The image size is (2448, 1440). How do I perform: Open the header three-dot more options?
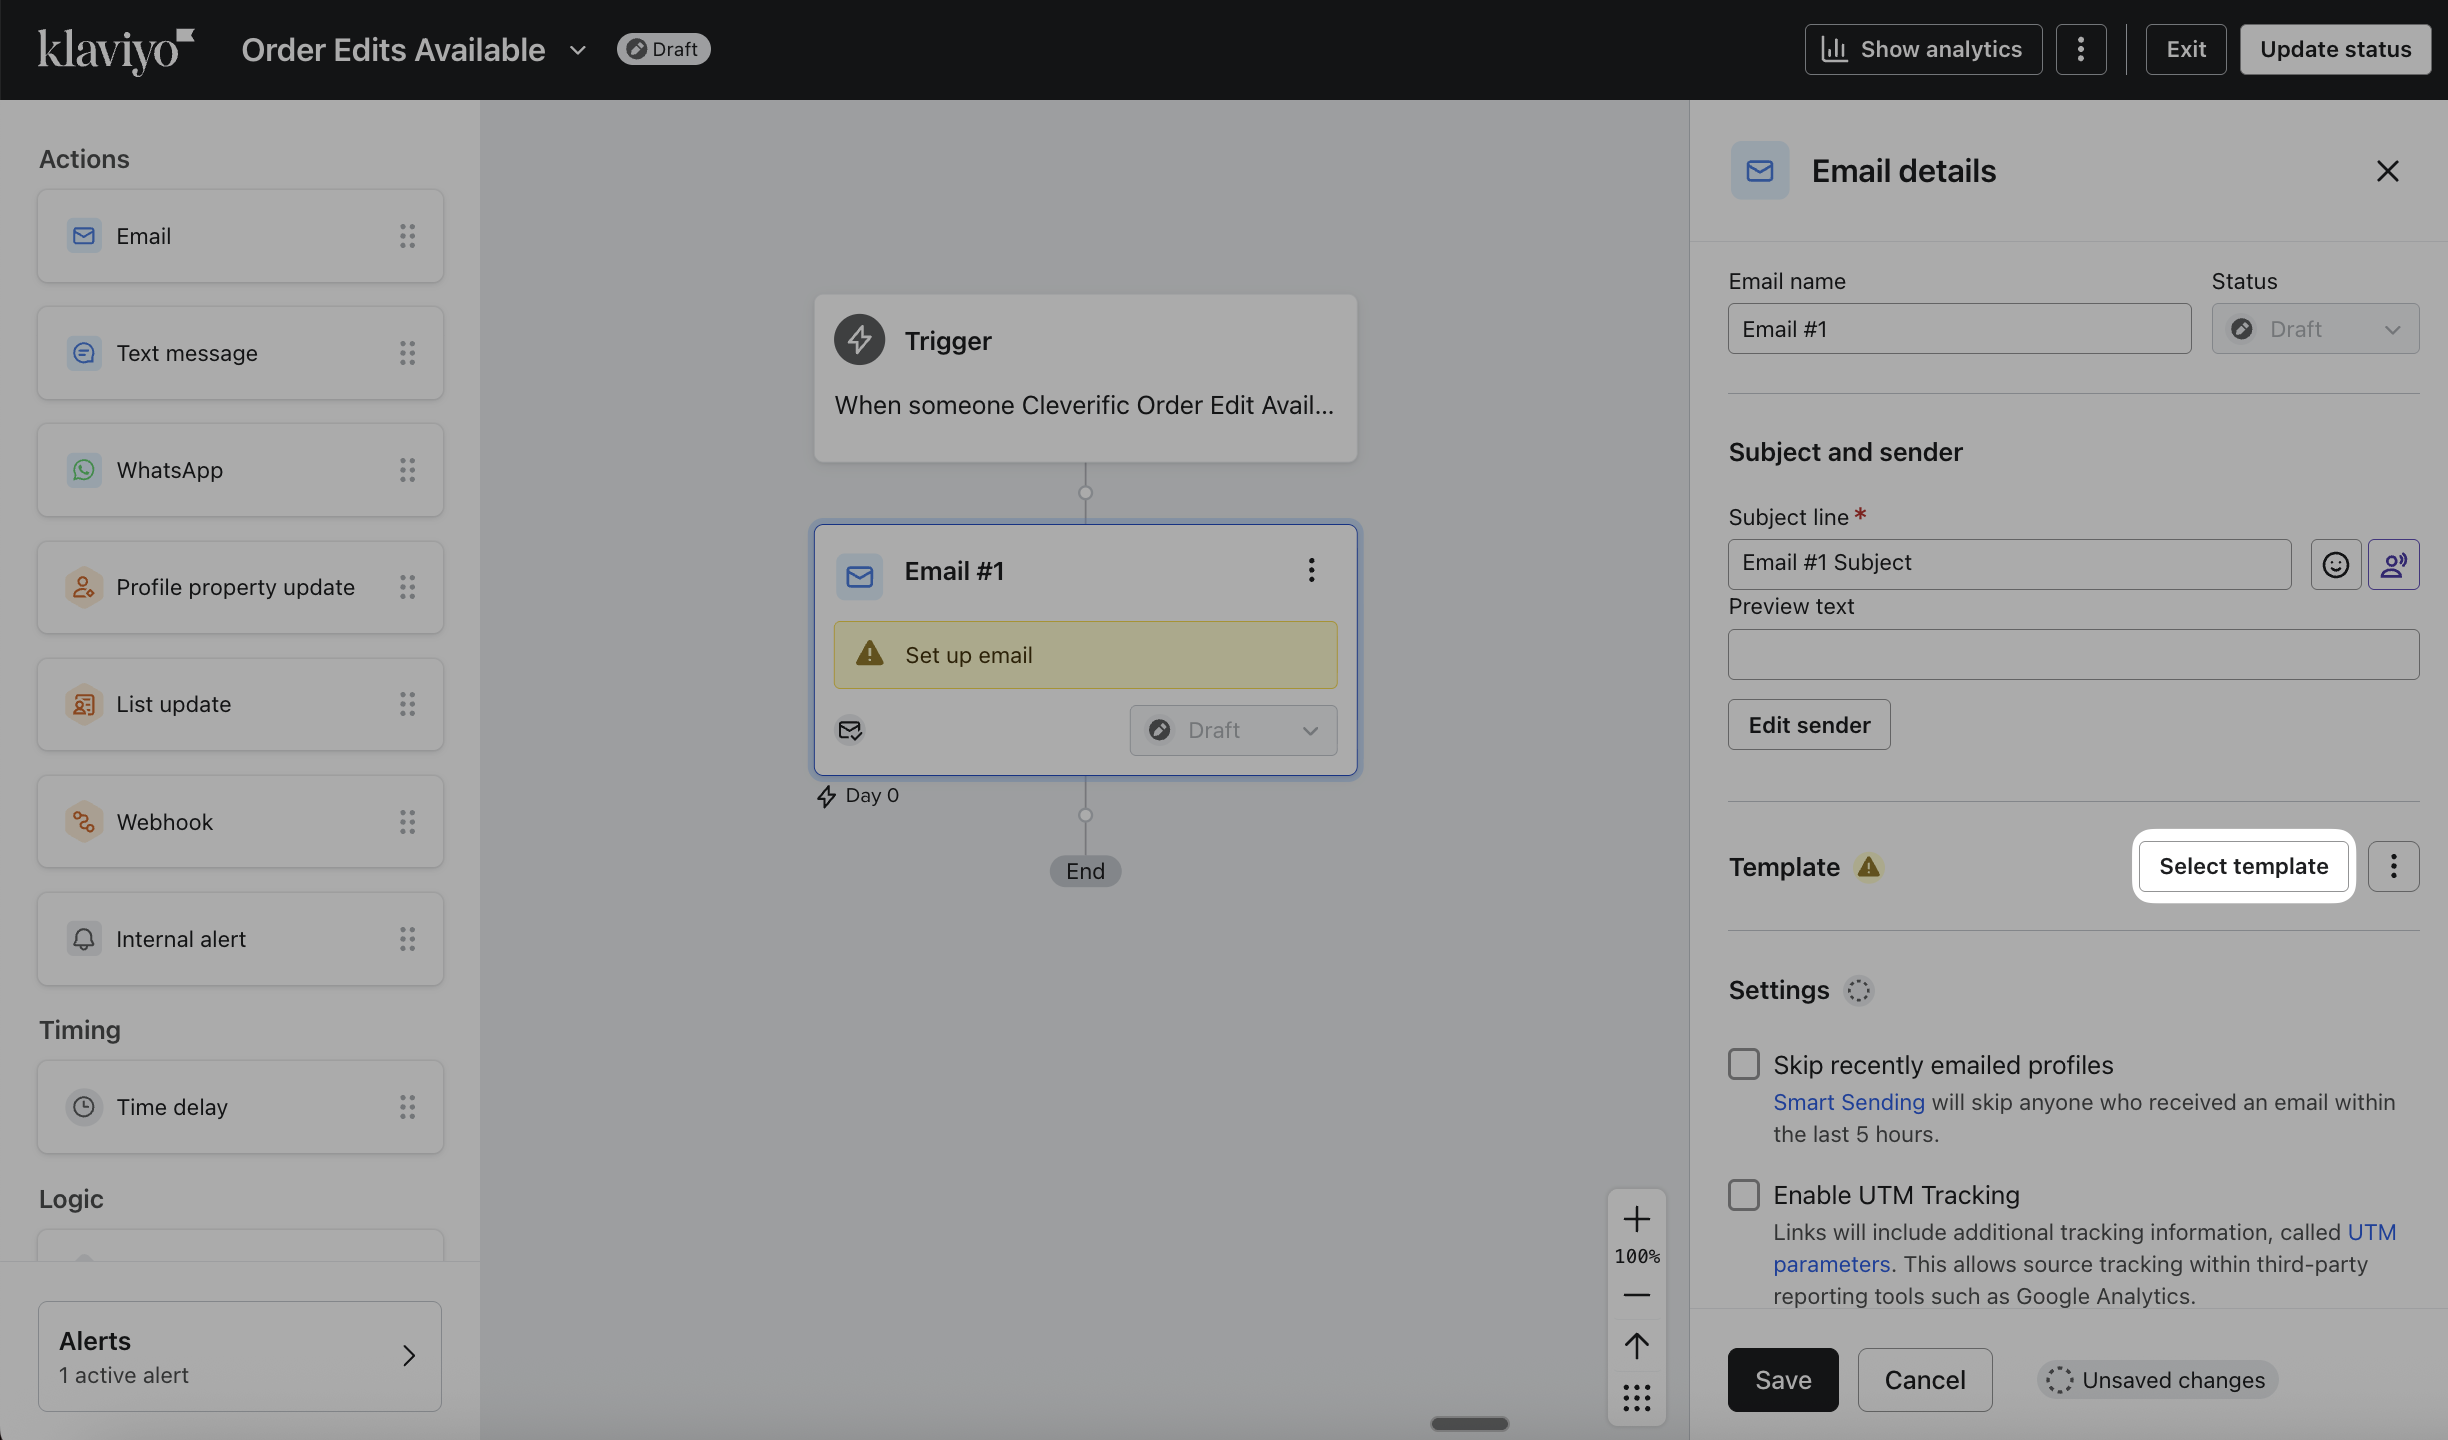(x=2080, y=49)
